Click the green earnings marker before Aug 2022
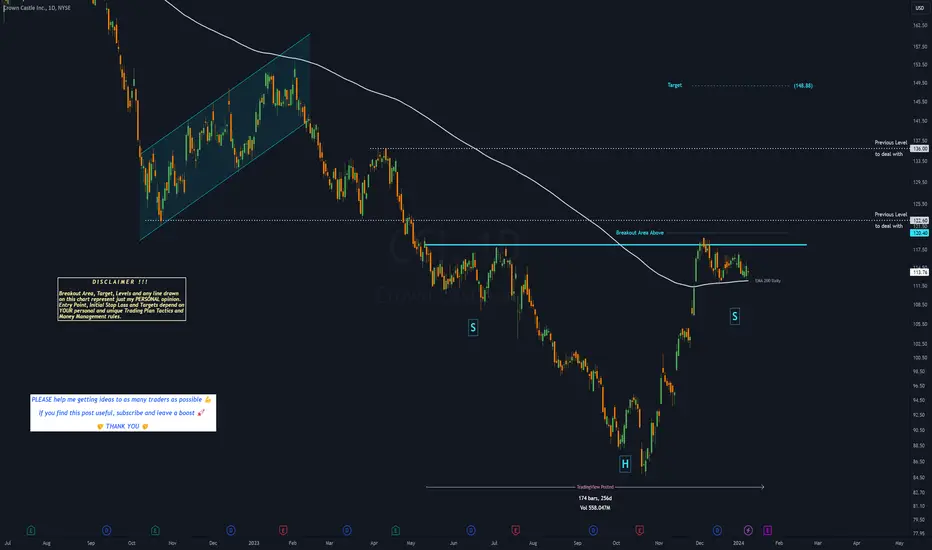The image size is (932, 550). click(x=31, y=530)
